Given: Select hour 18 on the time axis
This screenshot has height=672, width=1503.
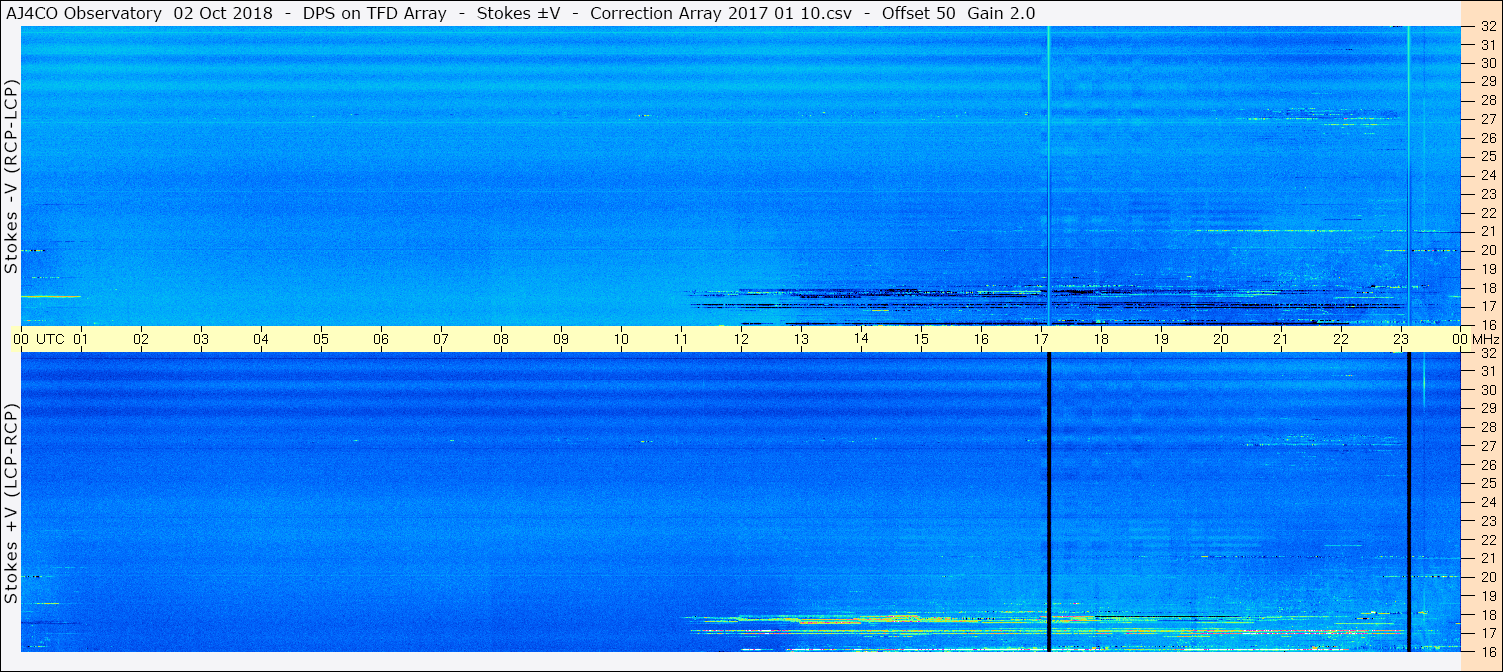Looking at the screenshot, I should point(1101,339).
